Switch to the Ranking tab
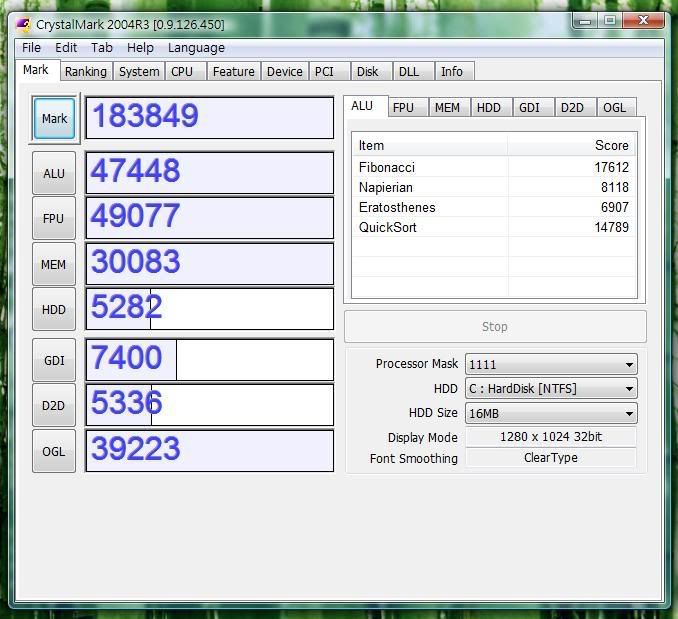Image resolution: width=678 pixels, height=619 pixels. (x=86, y=71)
